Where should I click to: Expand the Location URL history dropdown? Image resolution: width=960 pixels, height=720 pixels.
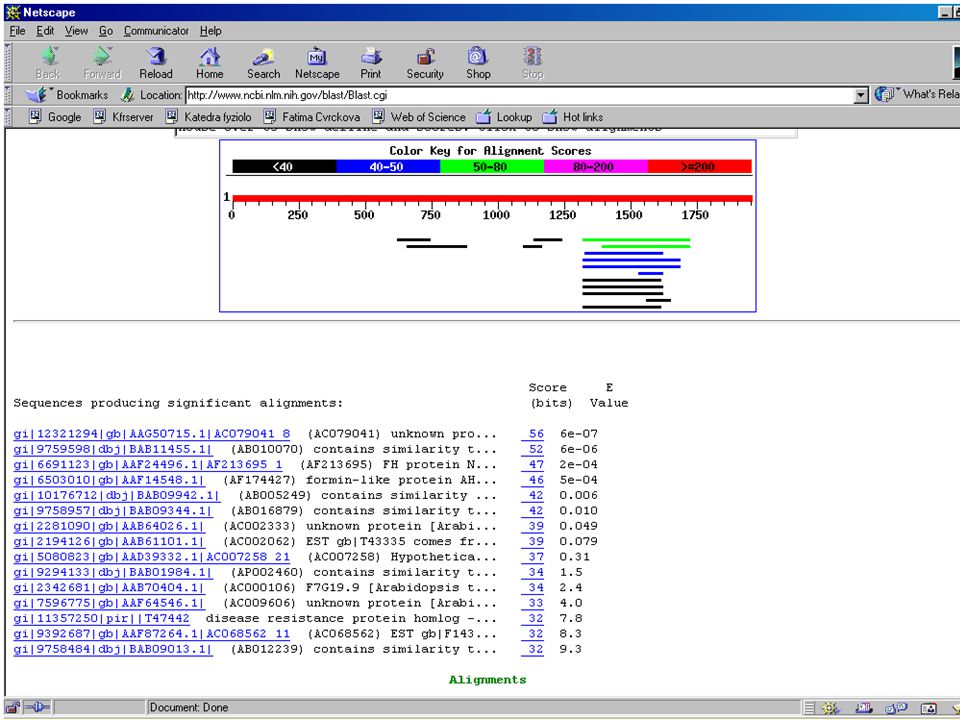[861, 95]
